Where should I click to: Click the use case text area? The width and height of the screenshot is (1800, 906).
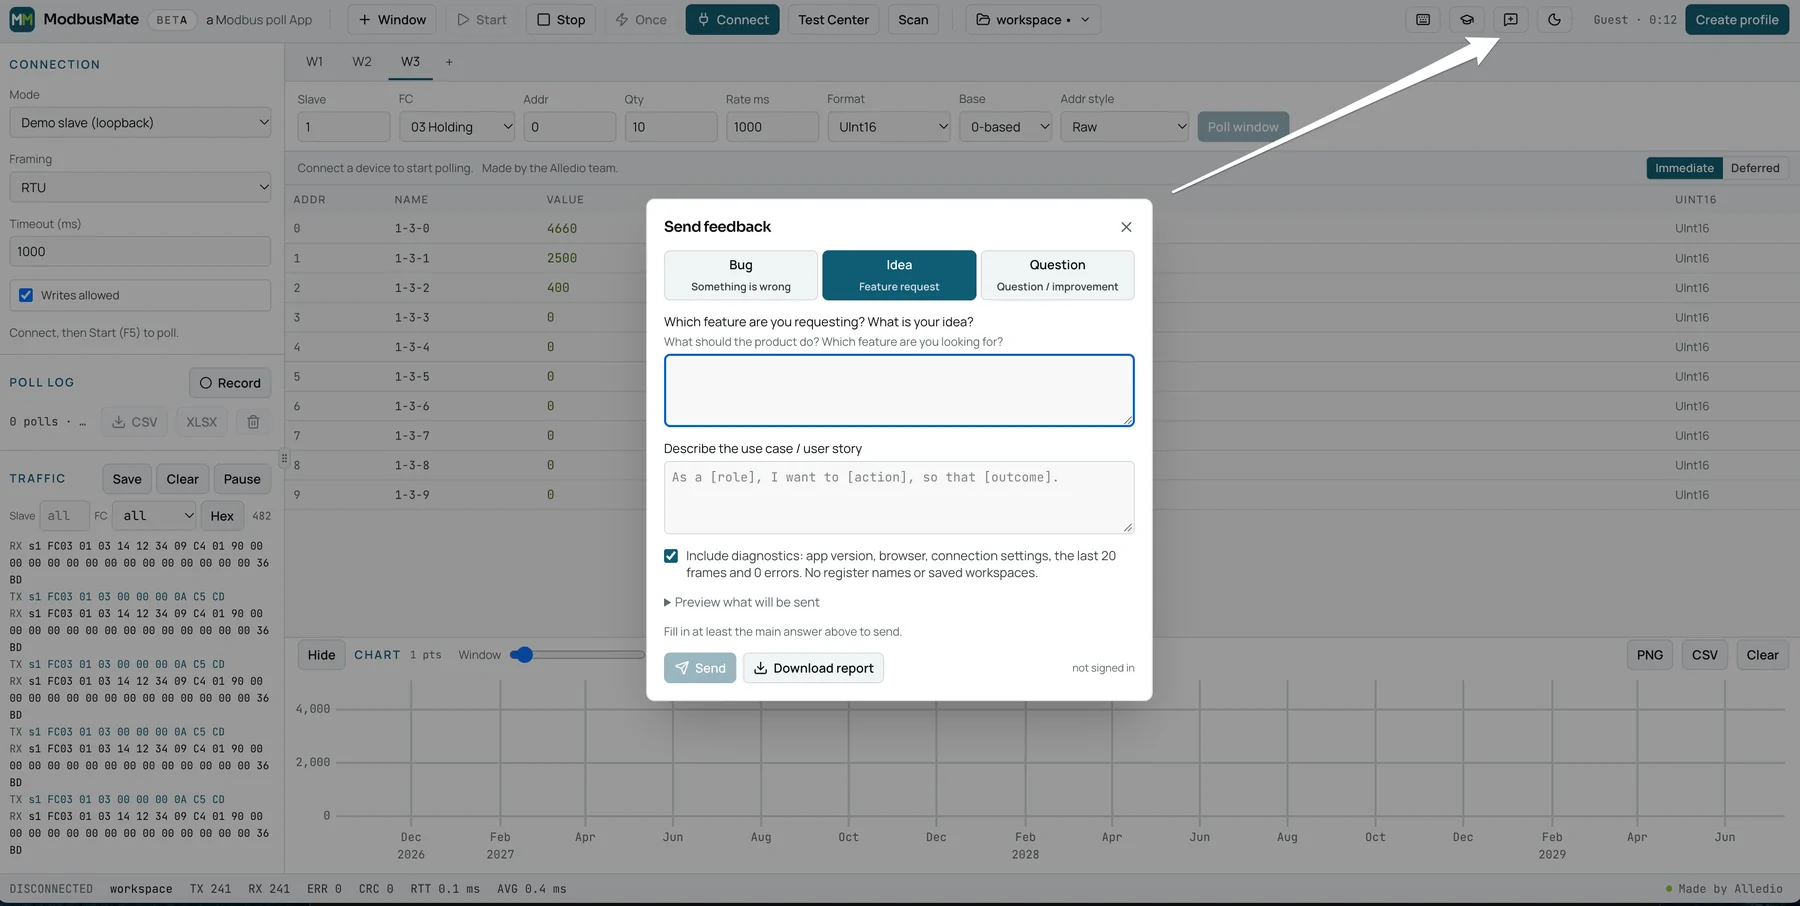pyautogui.click(x=899, y=497)
